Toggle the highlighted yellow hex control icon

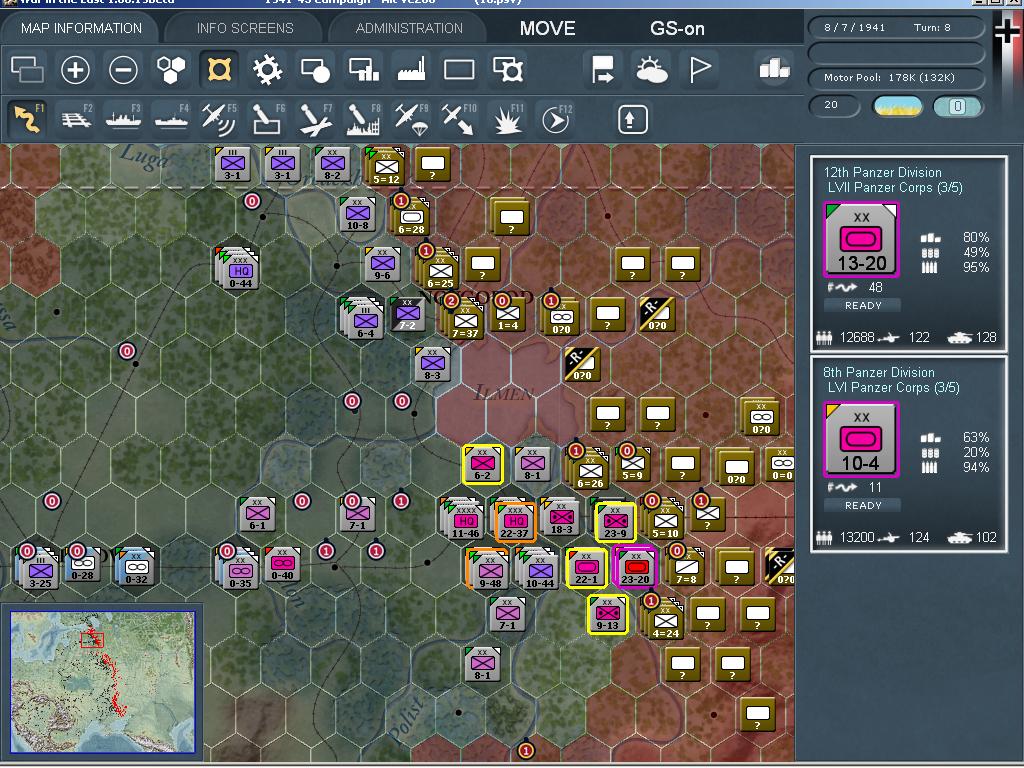coord(219,69)
